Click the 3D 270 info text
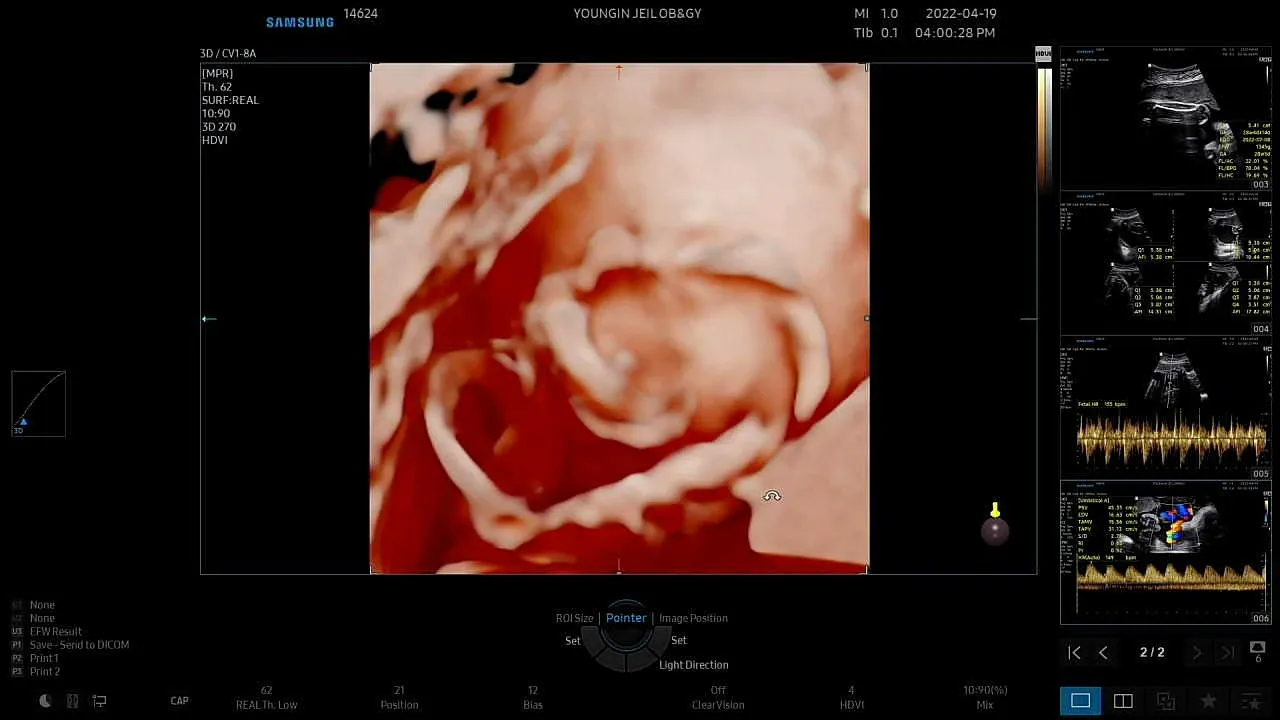Viewport: 1280px width, 720px height. point(219,127)
